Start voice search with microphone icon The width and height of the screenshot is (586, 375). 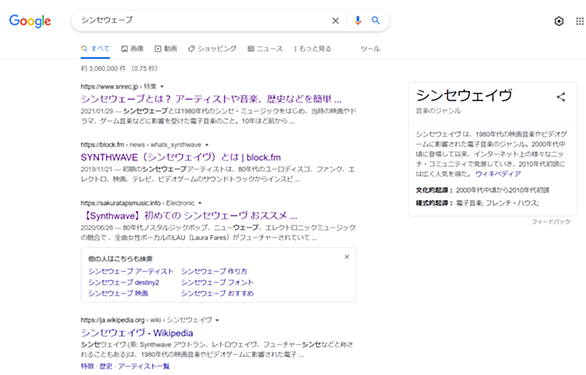click(358, 21)
